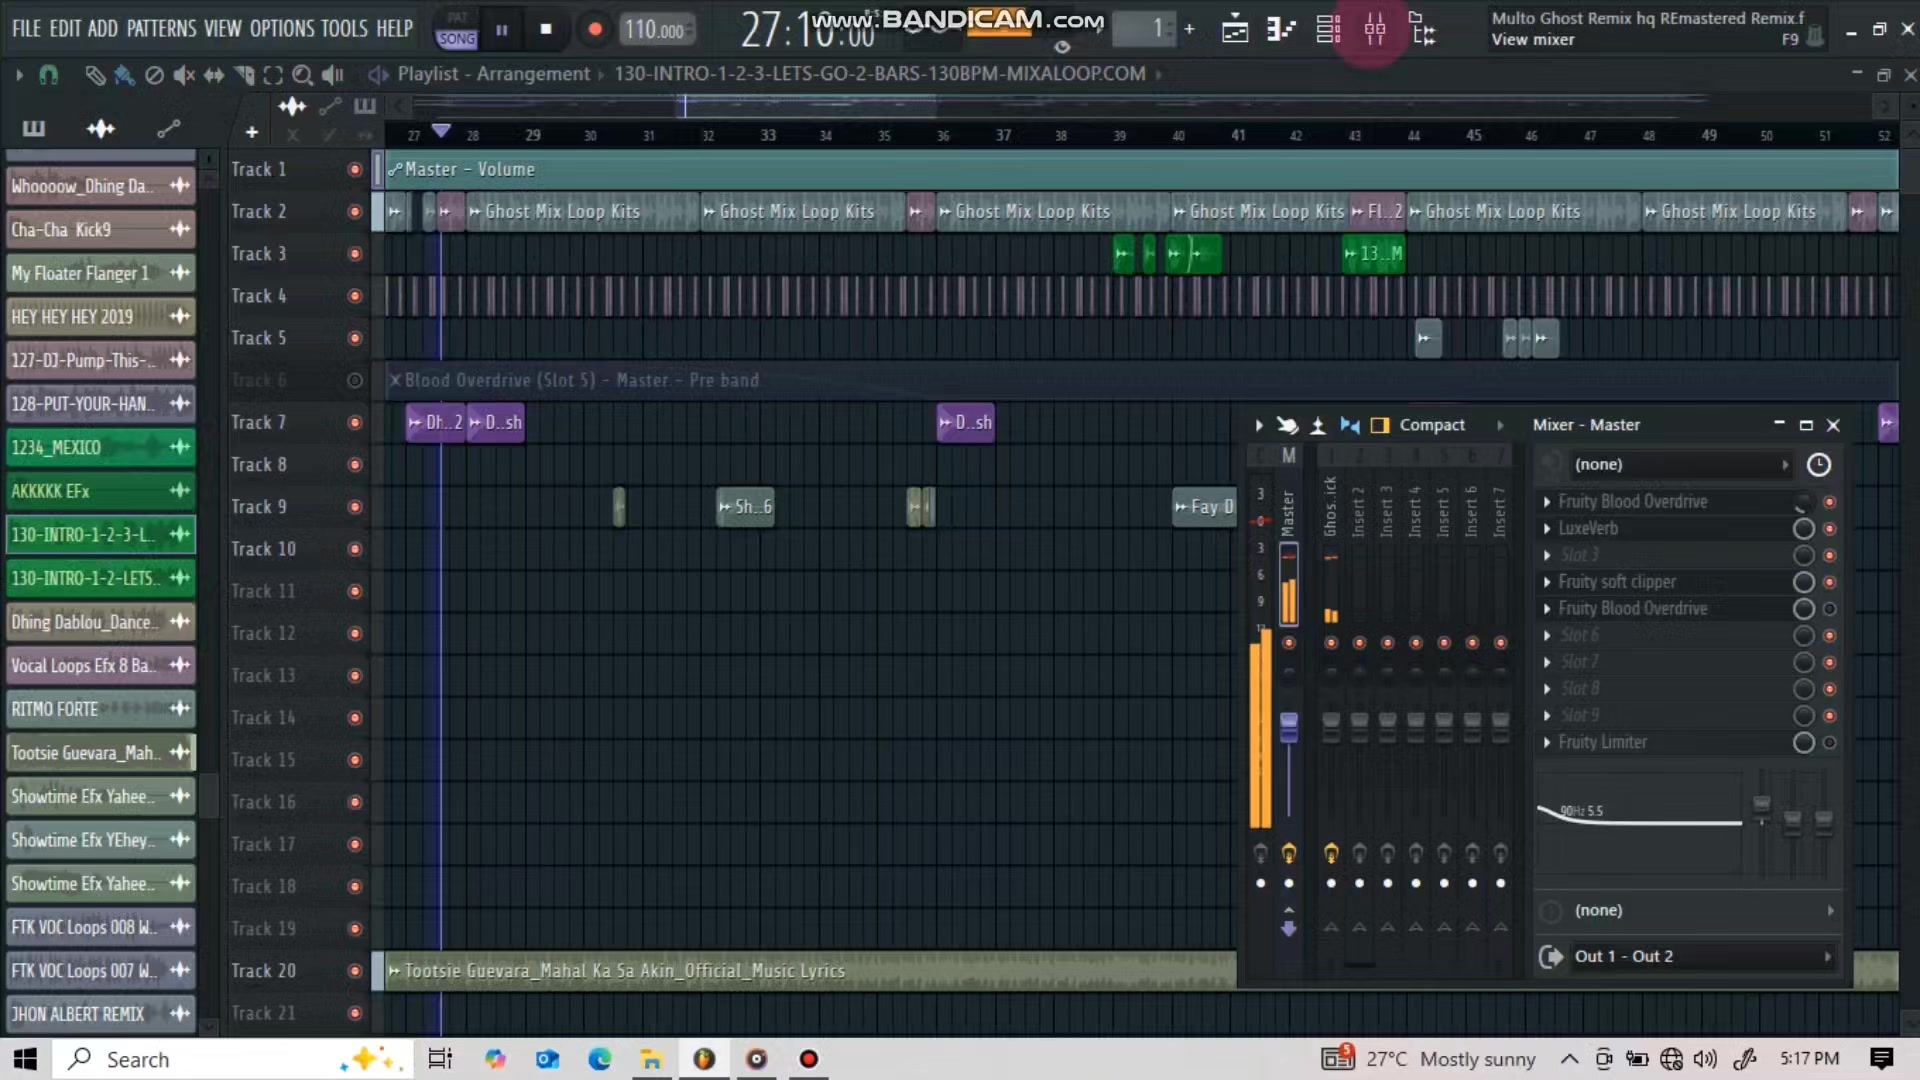The width and height of the screenshot is (1920, 1080).
Task: Open LuxeVerb slot options arrow
Action: pyautogui.click(x=1547, y=529)
